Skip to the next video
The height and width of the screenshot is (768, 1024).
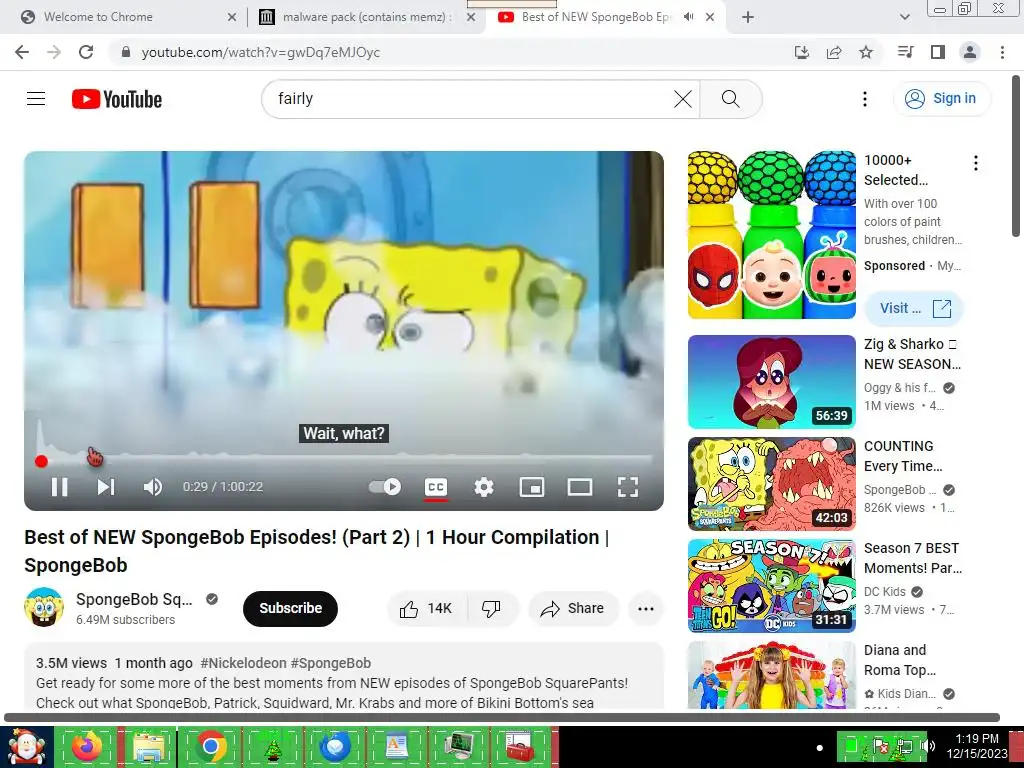coord(106,487)
